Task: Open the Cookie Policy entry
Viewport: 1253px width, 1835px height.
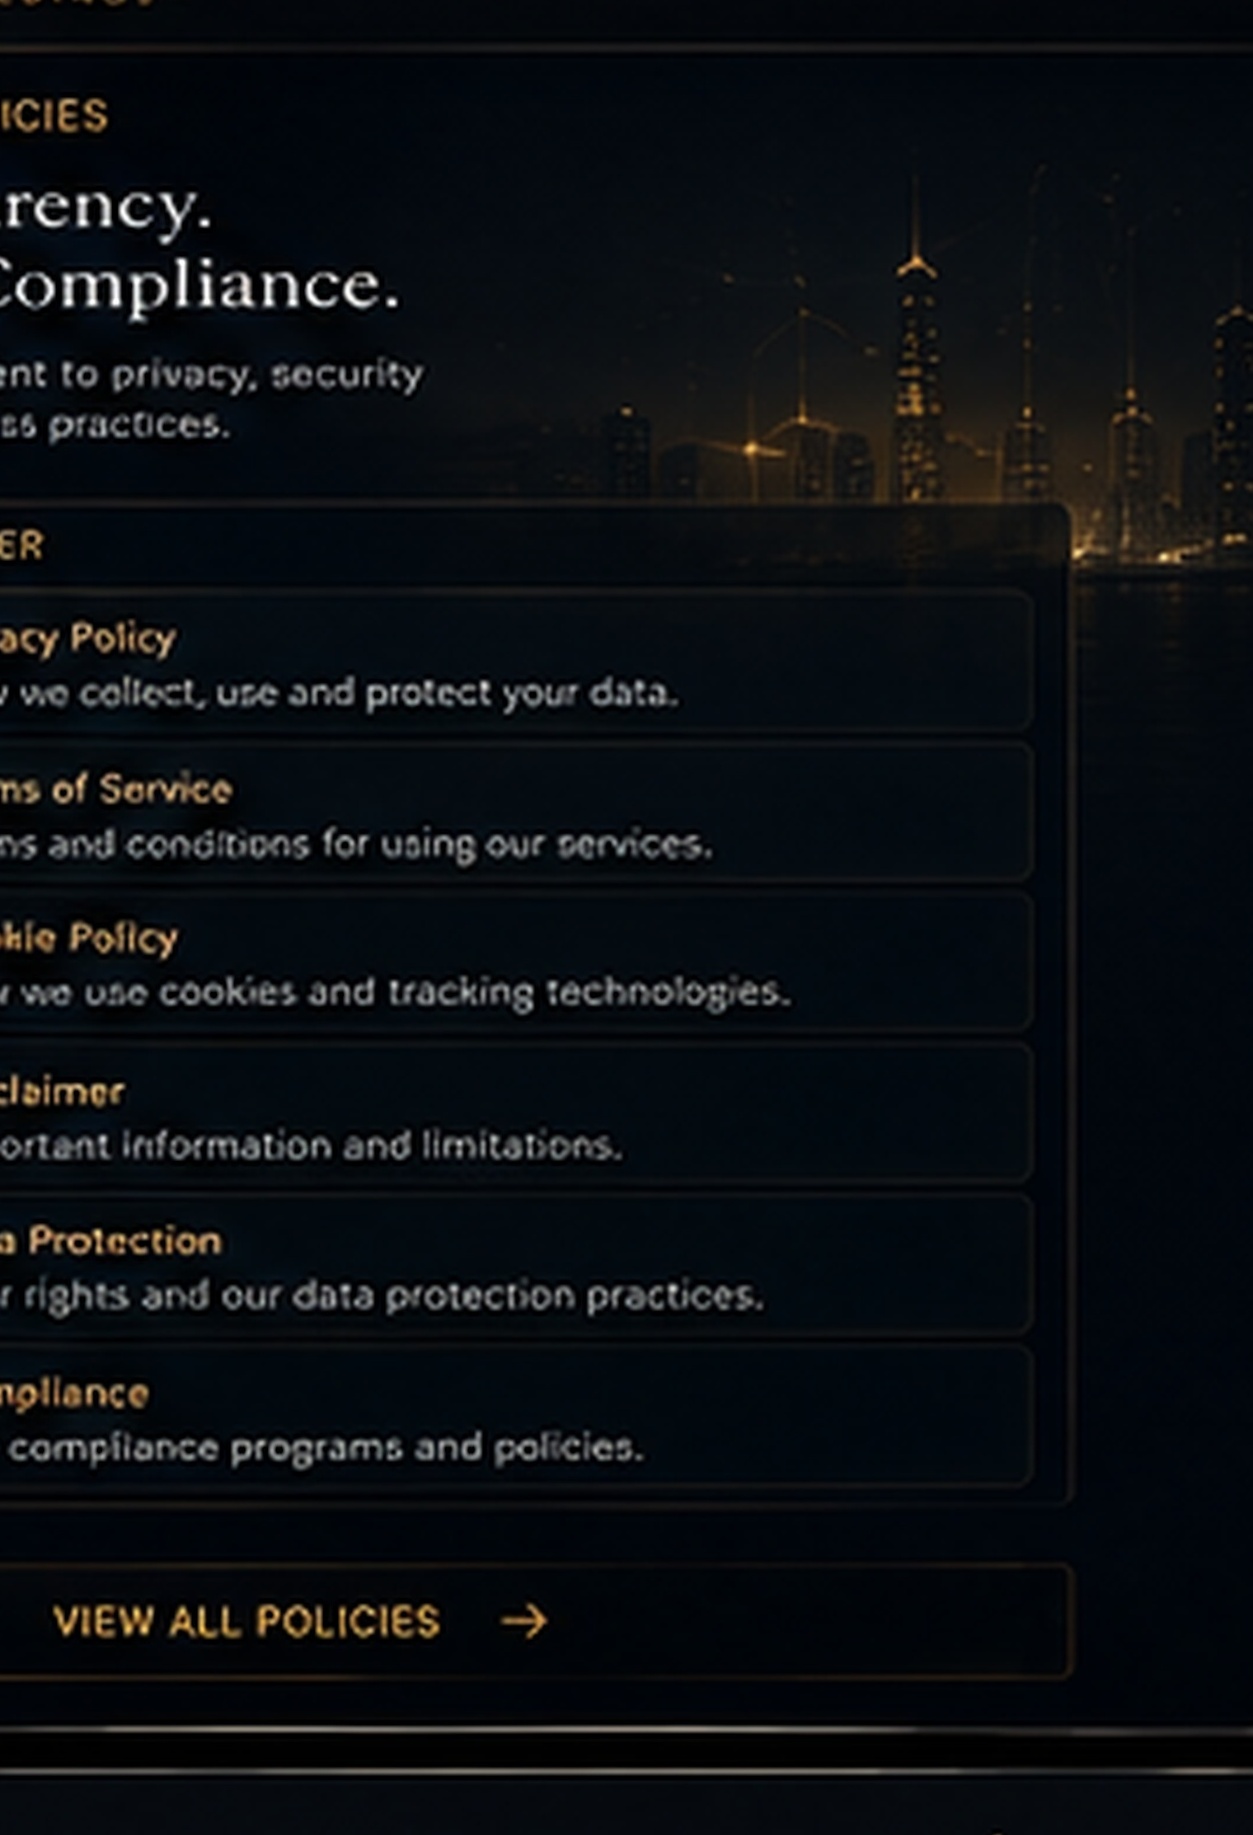Action: click(516, 962)
